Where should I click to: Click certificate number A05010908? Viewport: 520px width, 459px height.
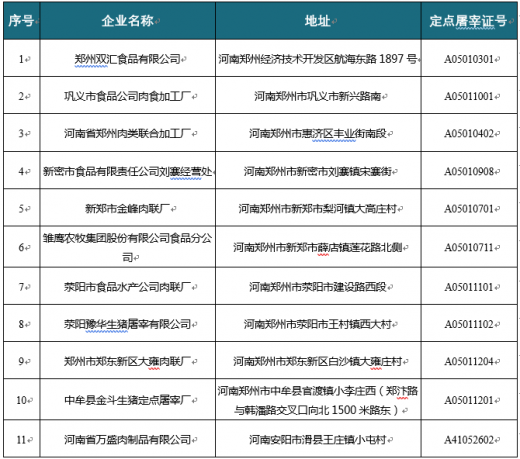tap(469, 171)
